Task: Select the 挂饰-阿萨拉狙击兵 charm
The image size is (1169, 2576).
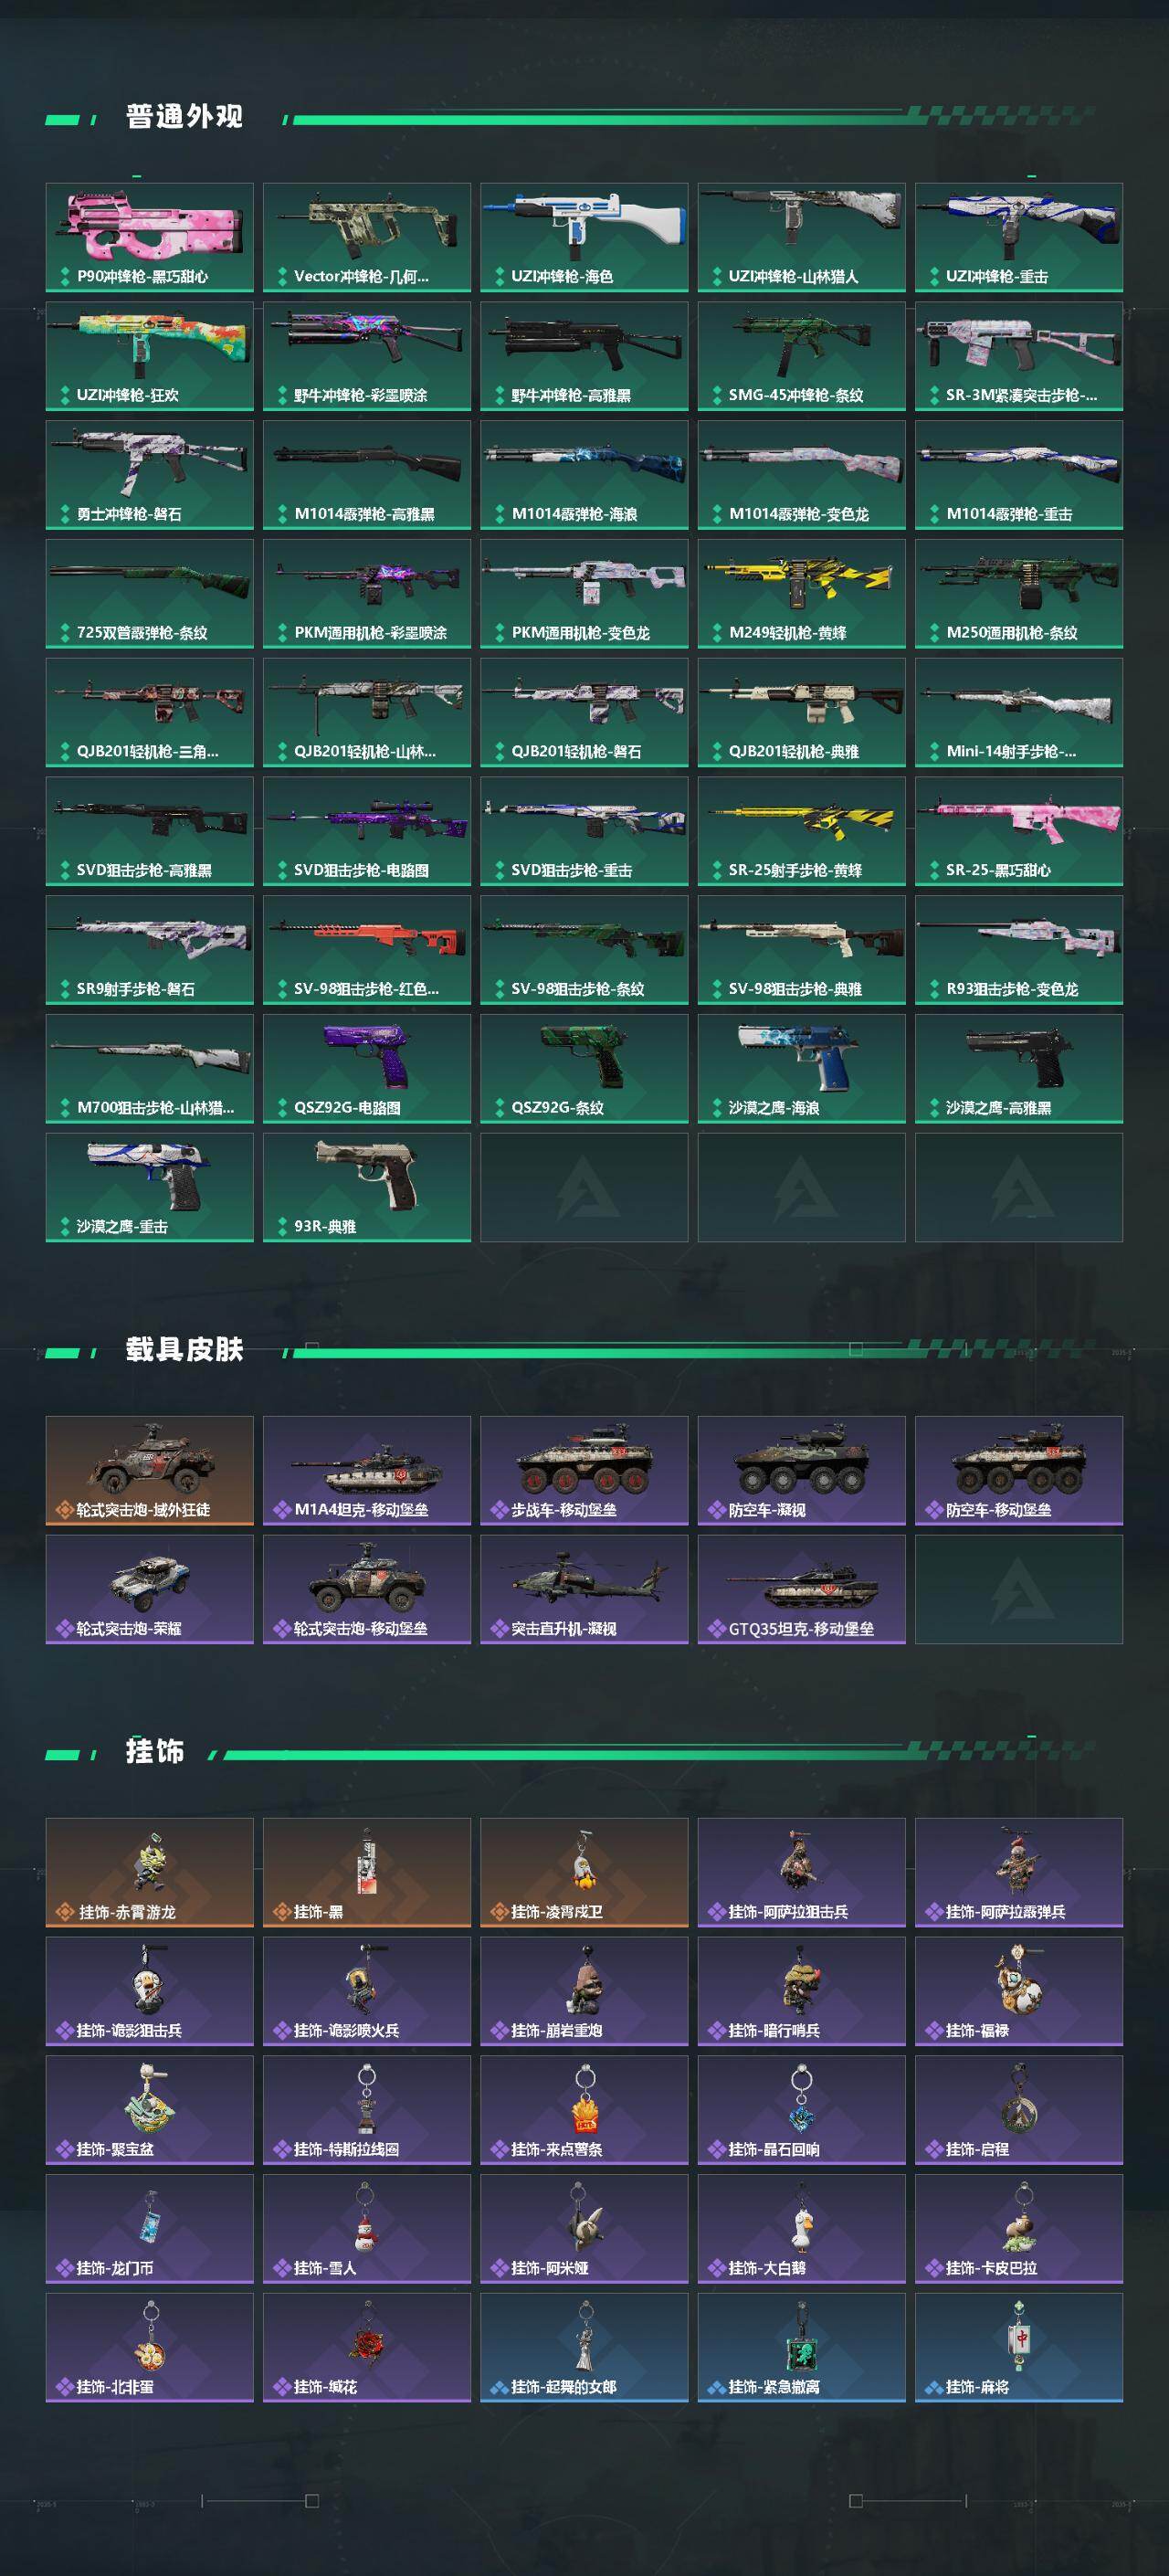Action: point(801,1873)
